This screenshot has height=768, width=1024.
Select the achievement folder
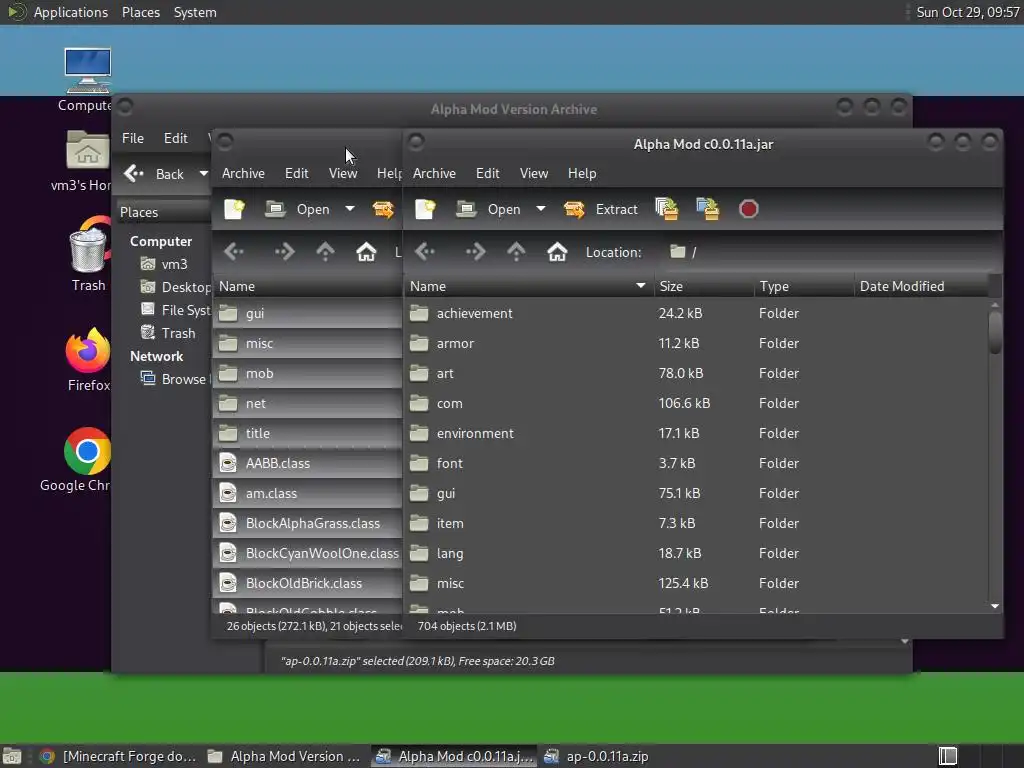(696, 313)
